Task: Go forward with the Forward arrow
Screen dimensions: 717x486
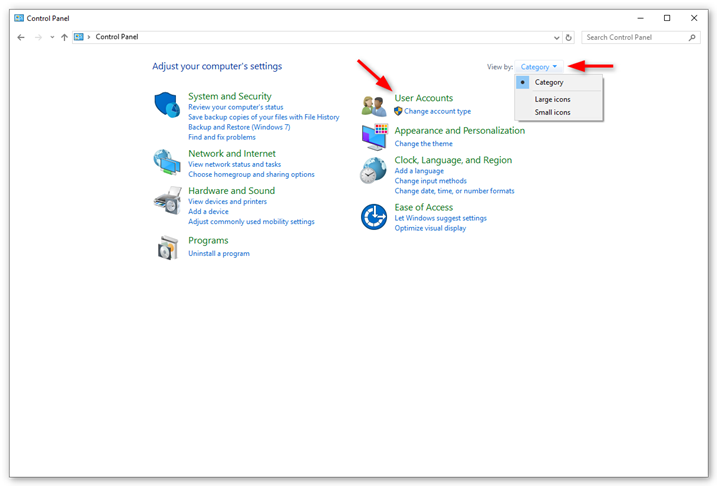Action: 38,37
